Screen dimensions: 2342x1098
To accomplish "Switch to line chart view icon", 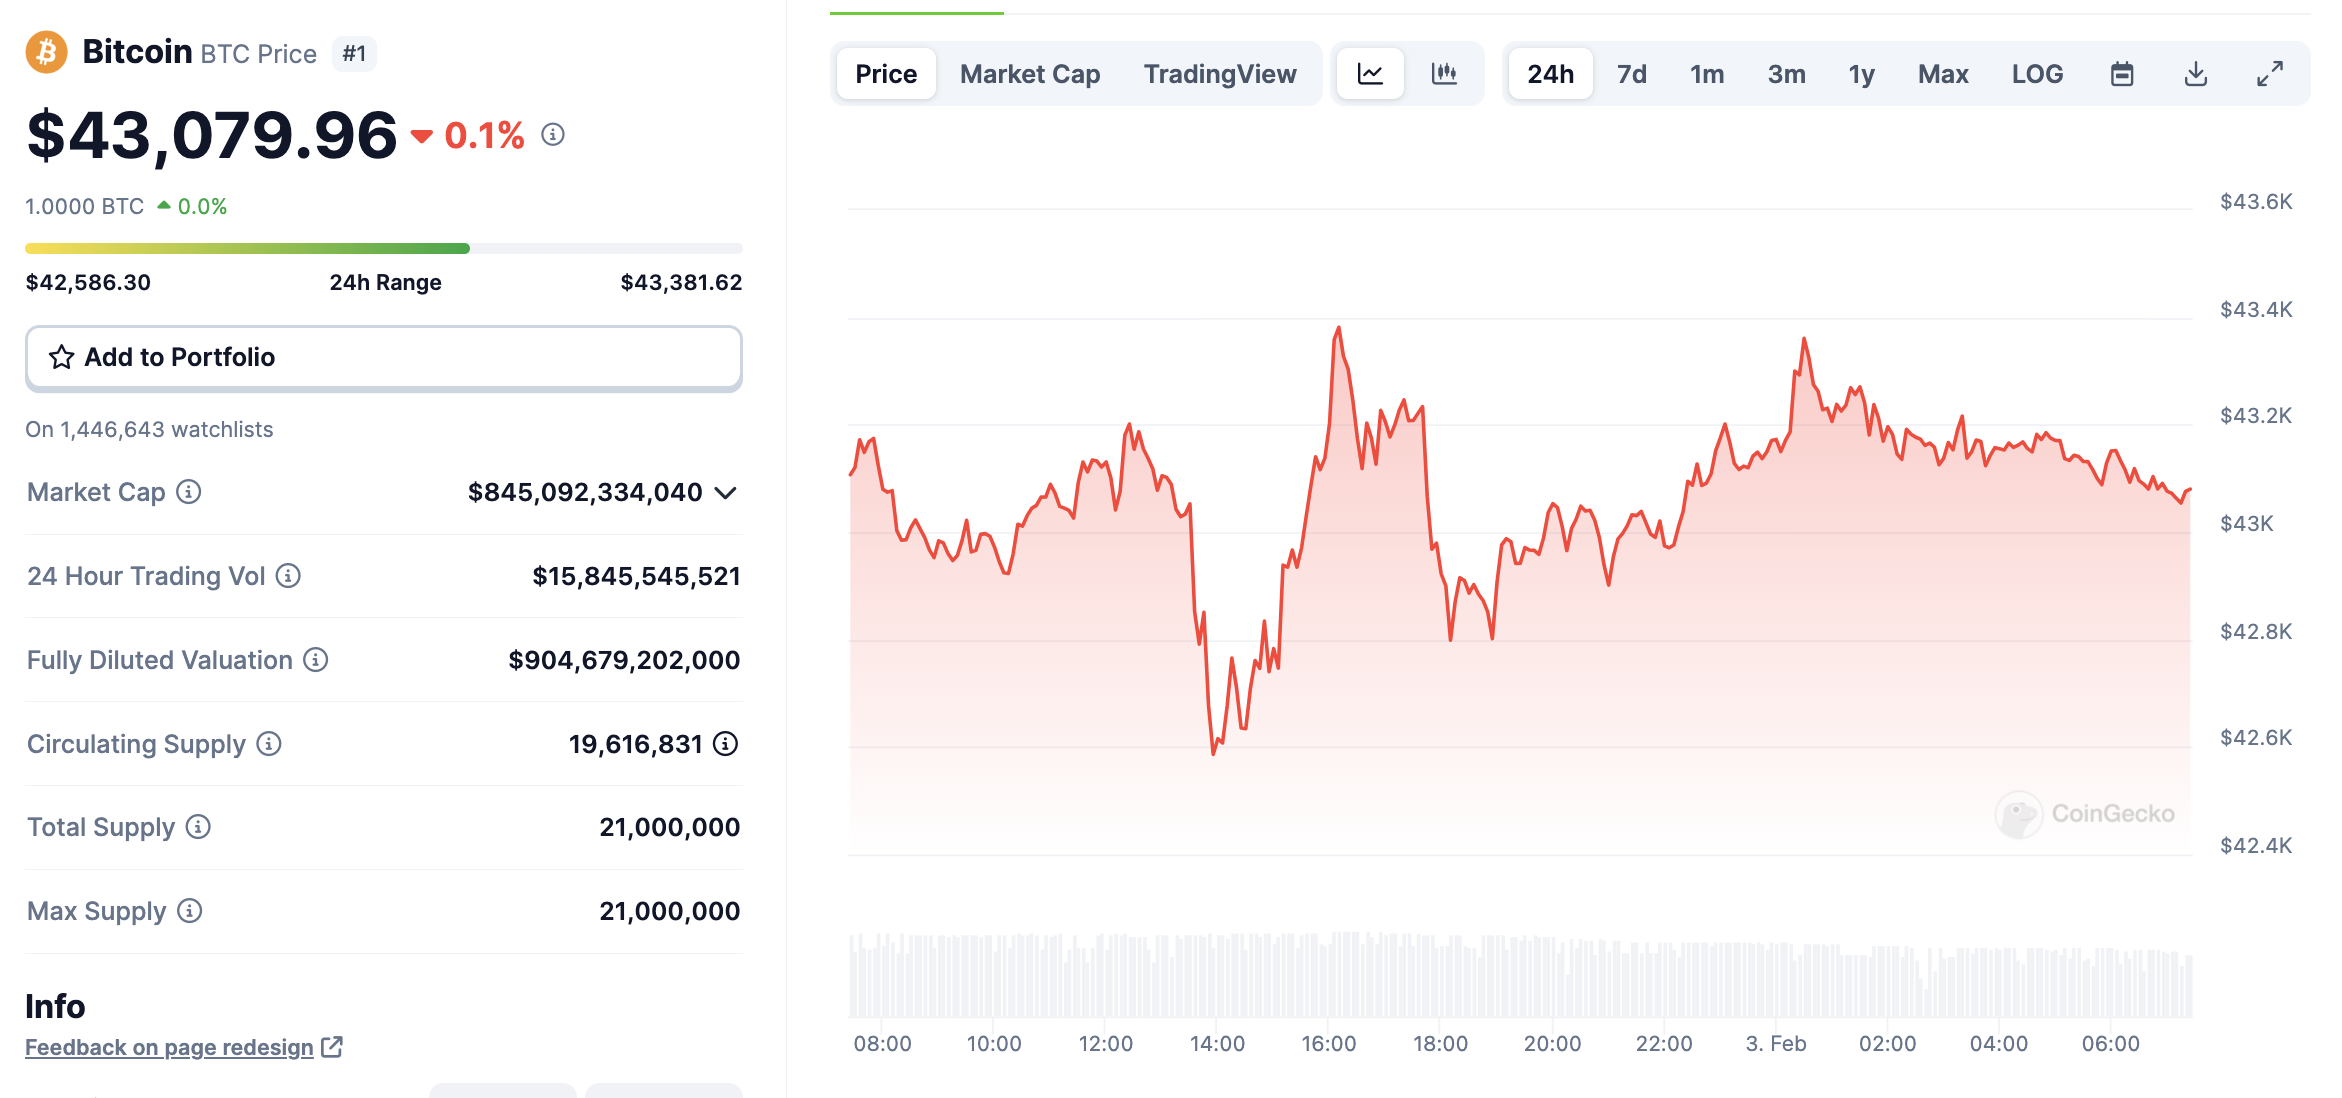I will click(1370, 74).
